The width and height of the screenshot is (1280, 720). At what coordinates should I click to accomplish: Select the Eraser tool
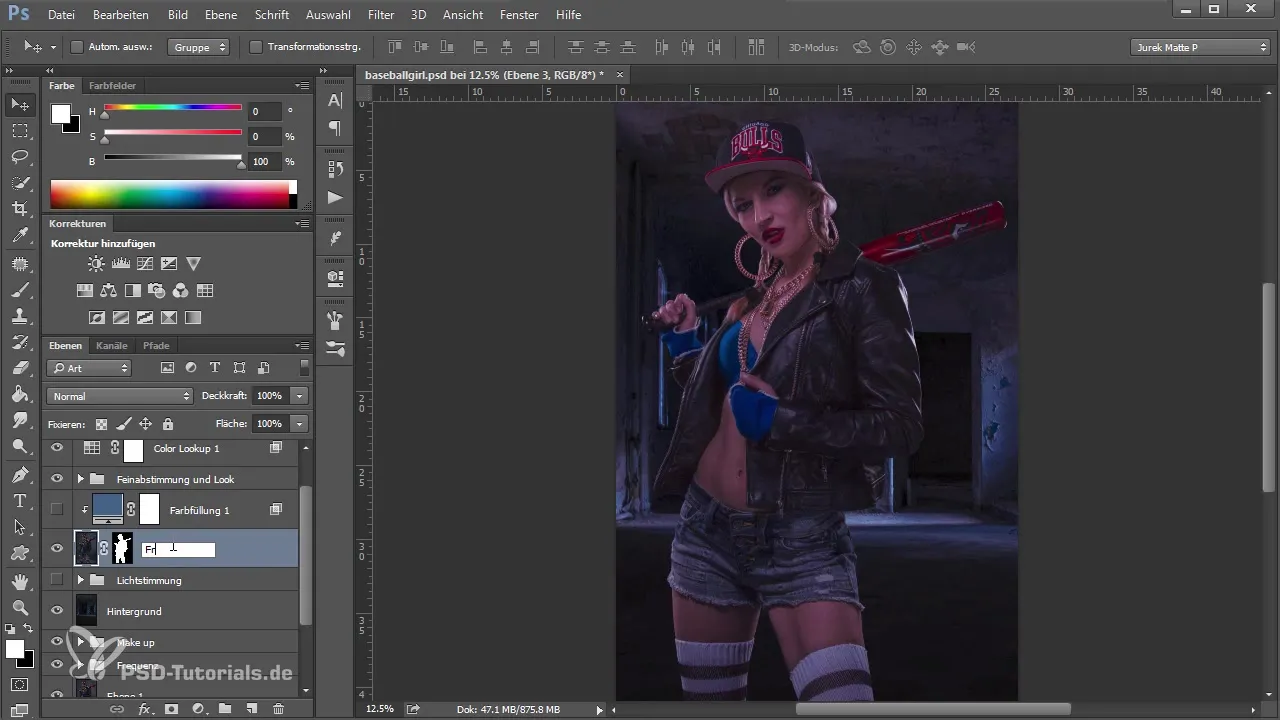point(19,368)
